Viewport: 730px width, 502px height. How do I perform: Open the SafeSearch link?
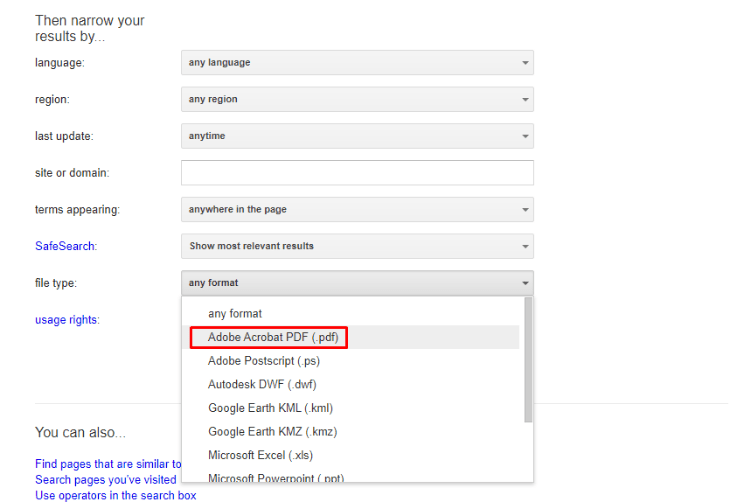(x=66, y=246)
